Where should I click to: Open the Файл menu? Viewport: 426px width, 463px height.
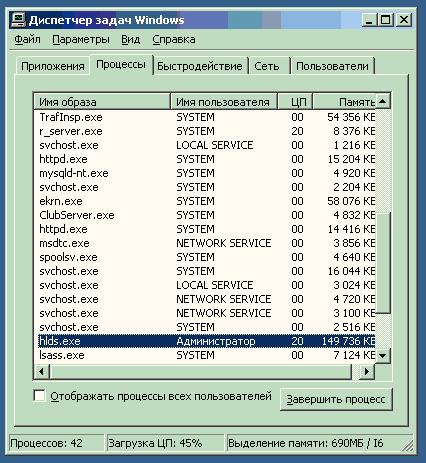(x=27, y=39)
